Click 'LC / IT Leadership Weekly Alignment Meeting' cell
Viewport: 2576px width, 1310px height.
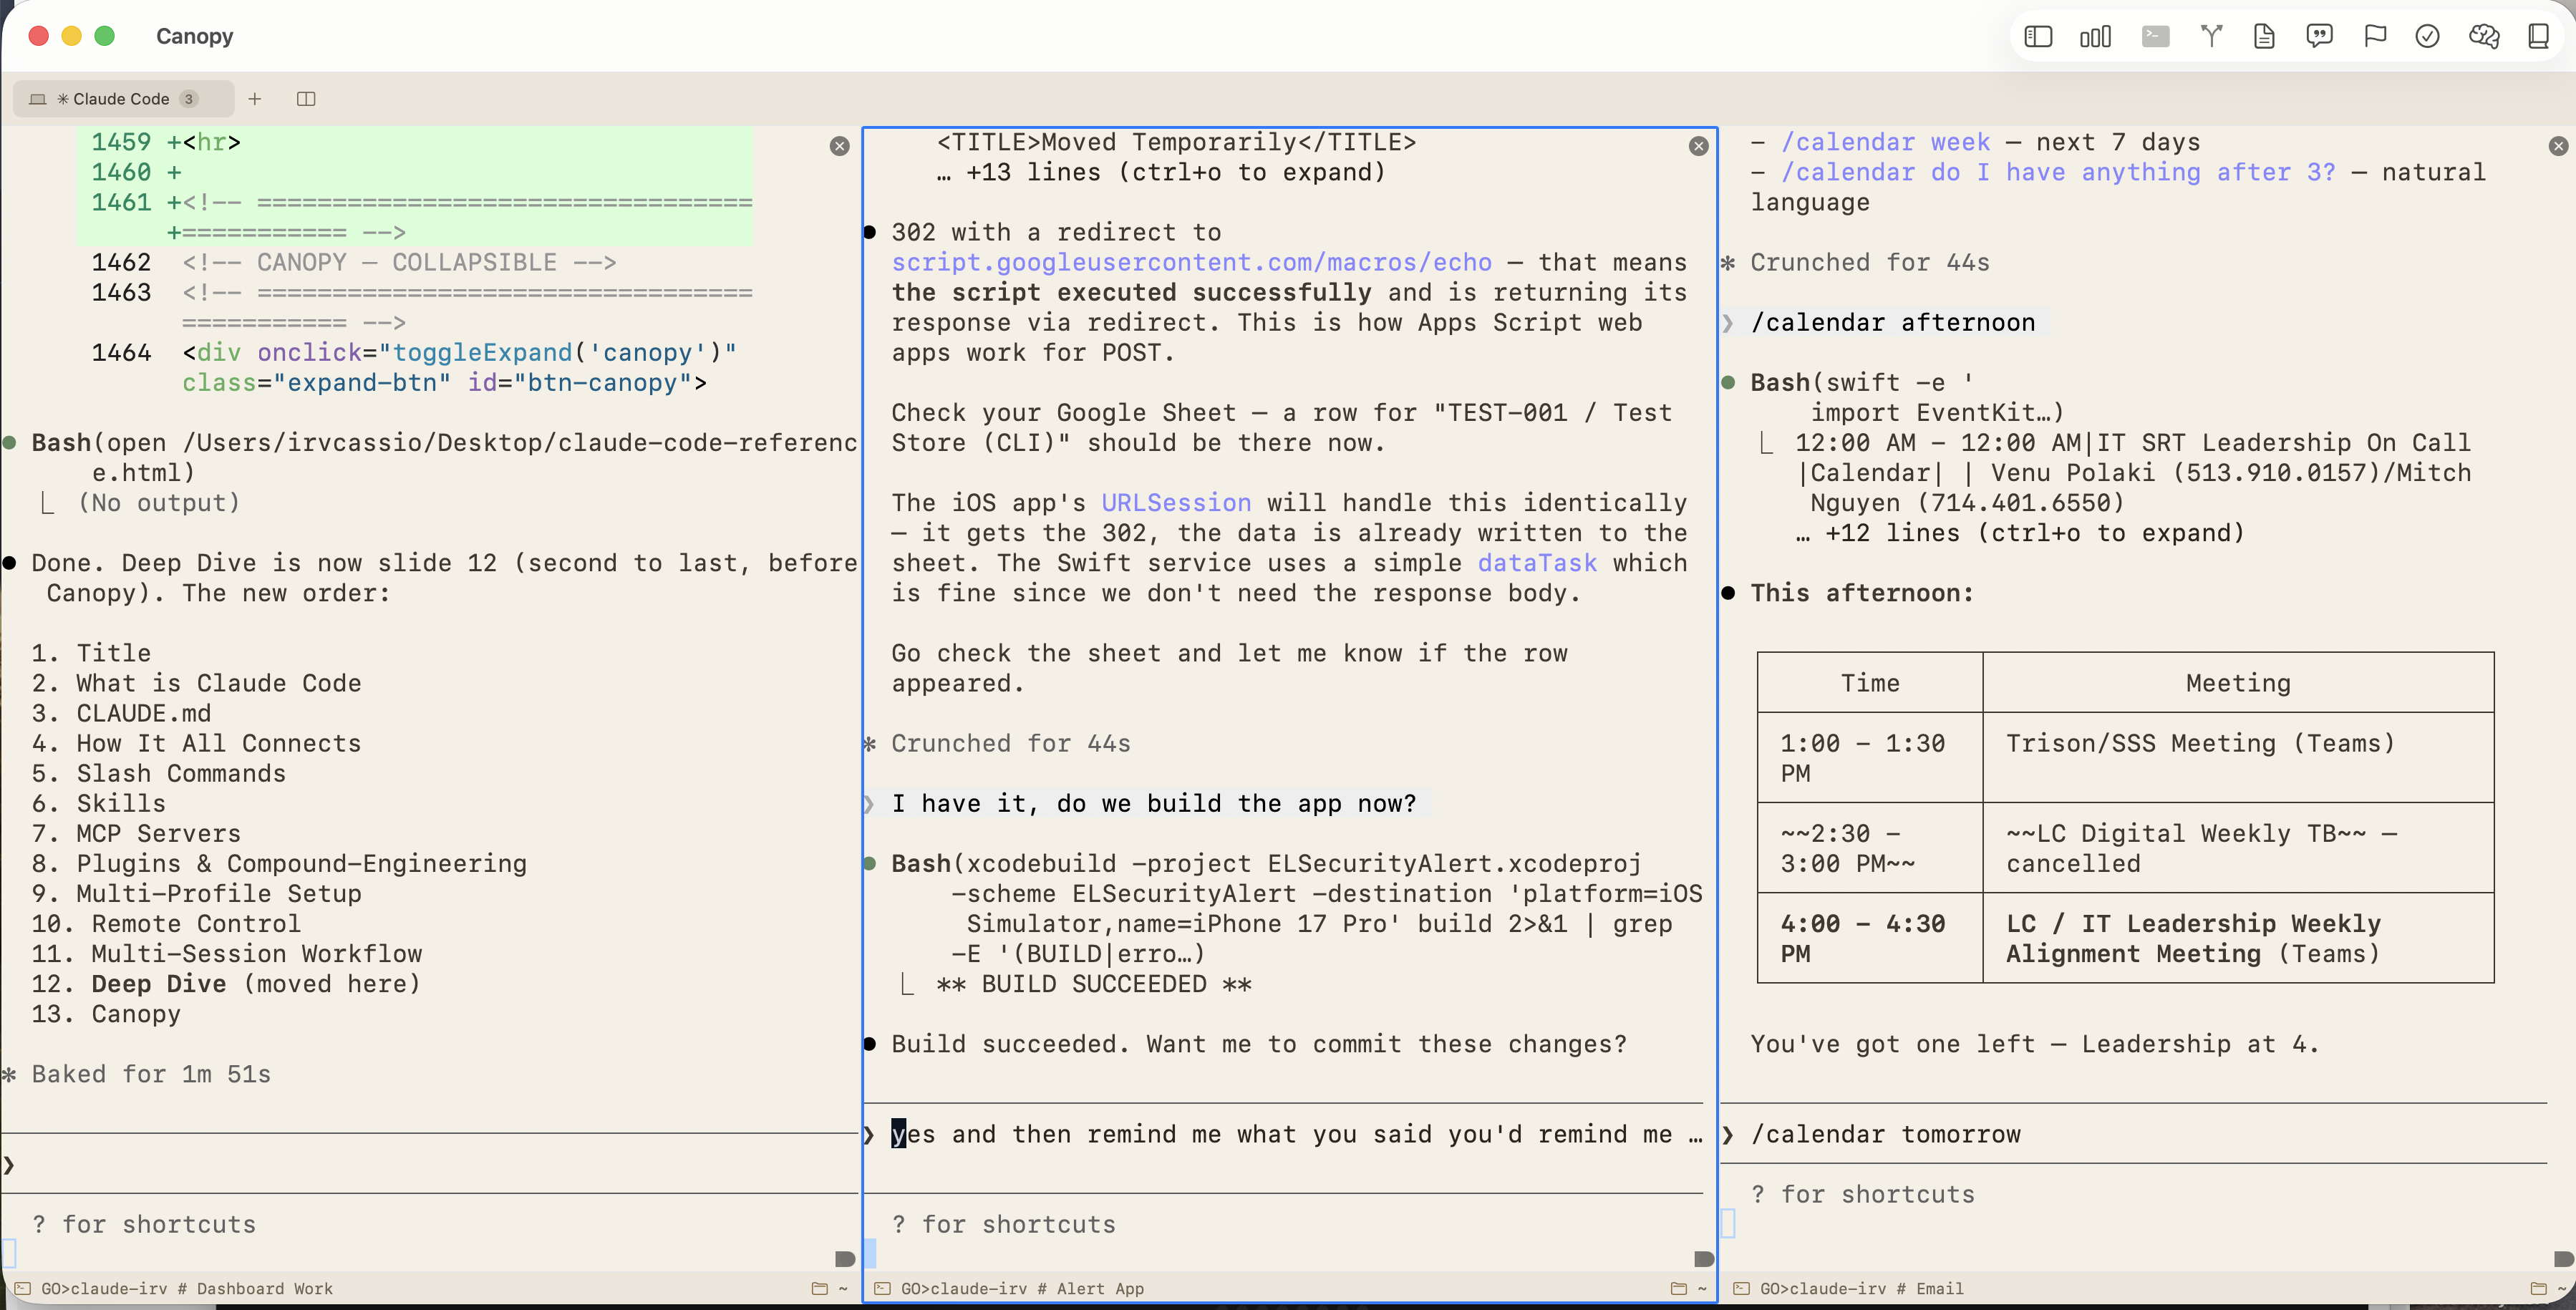point(2238,938)
